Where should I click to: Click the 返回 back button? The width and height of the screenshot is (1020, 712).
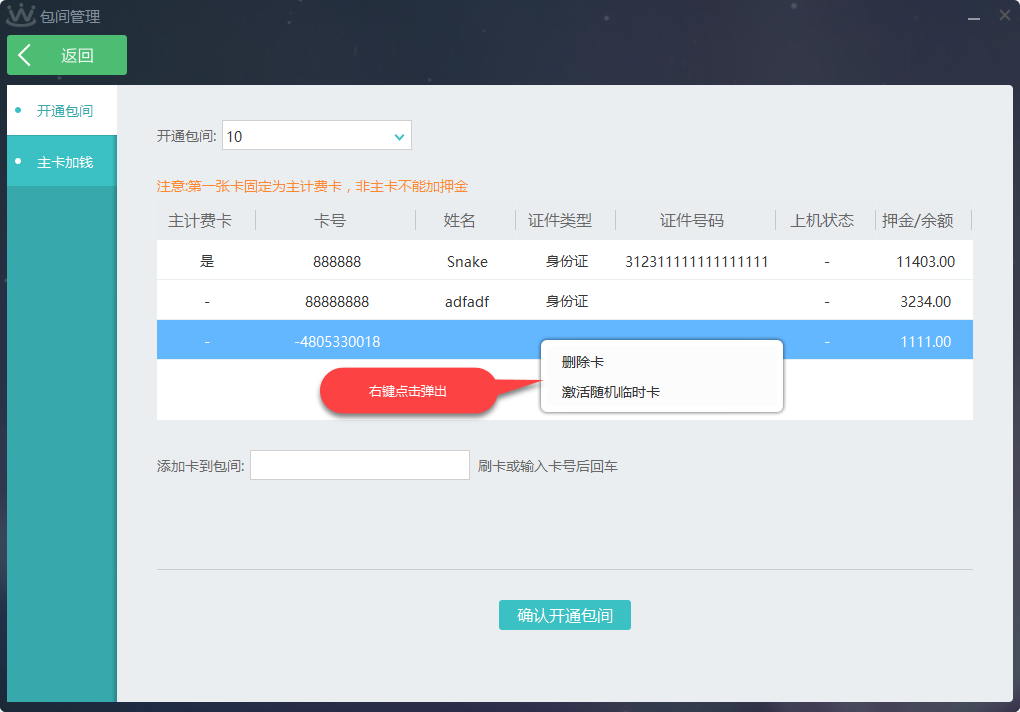[x=67, y=55]
